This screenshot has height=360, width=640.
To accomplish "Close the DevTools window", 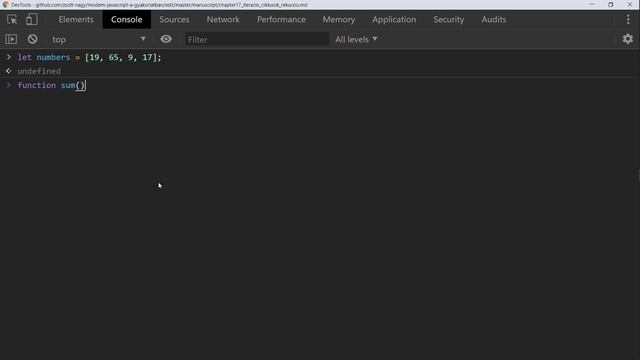I will (630, 4).
